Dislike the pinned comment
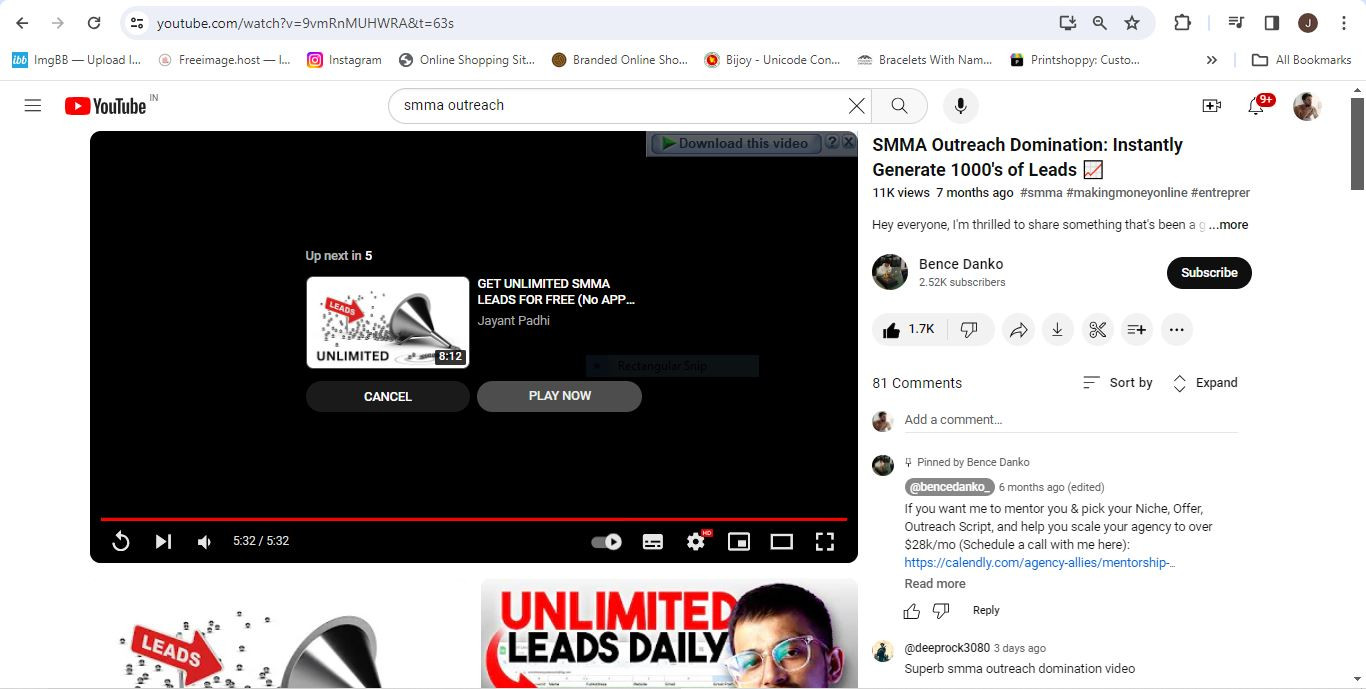1366x689 pixels. pyautogui.click(x=941, y=610)
